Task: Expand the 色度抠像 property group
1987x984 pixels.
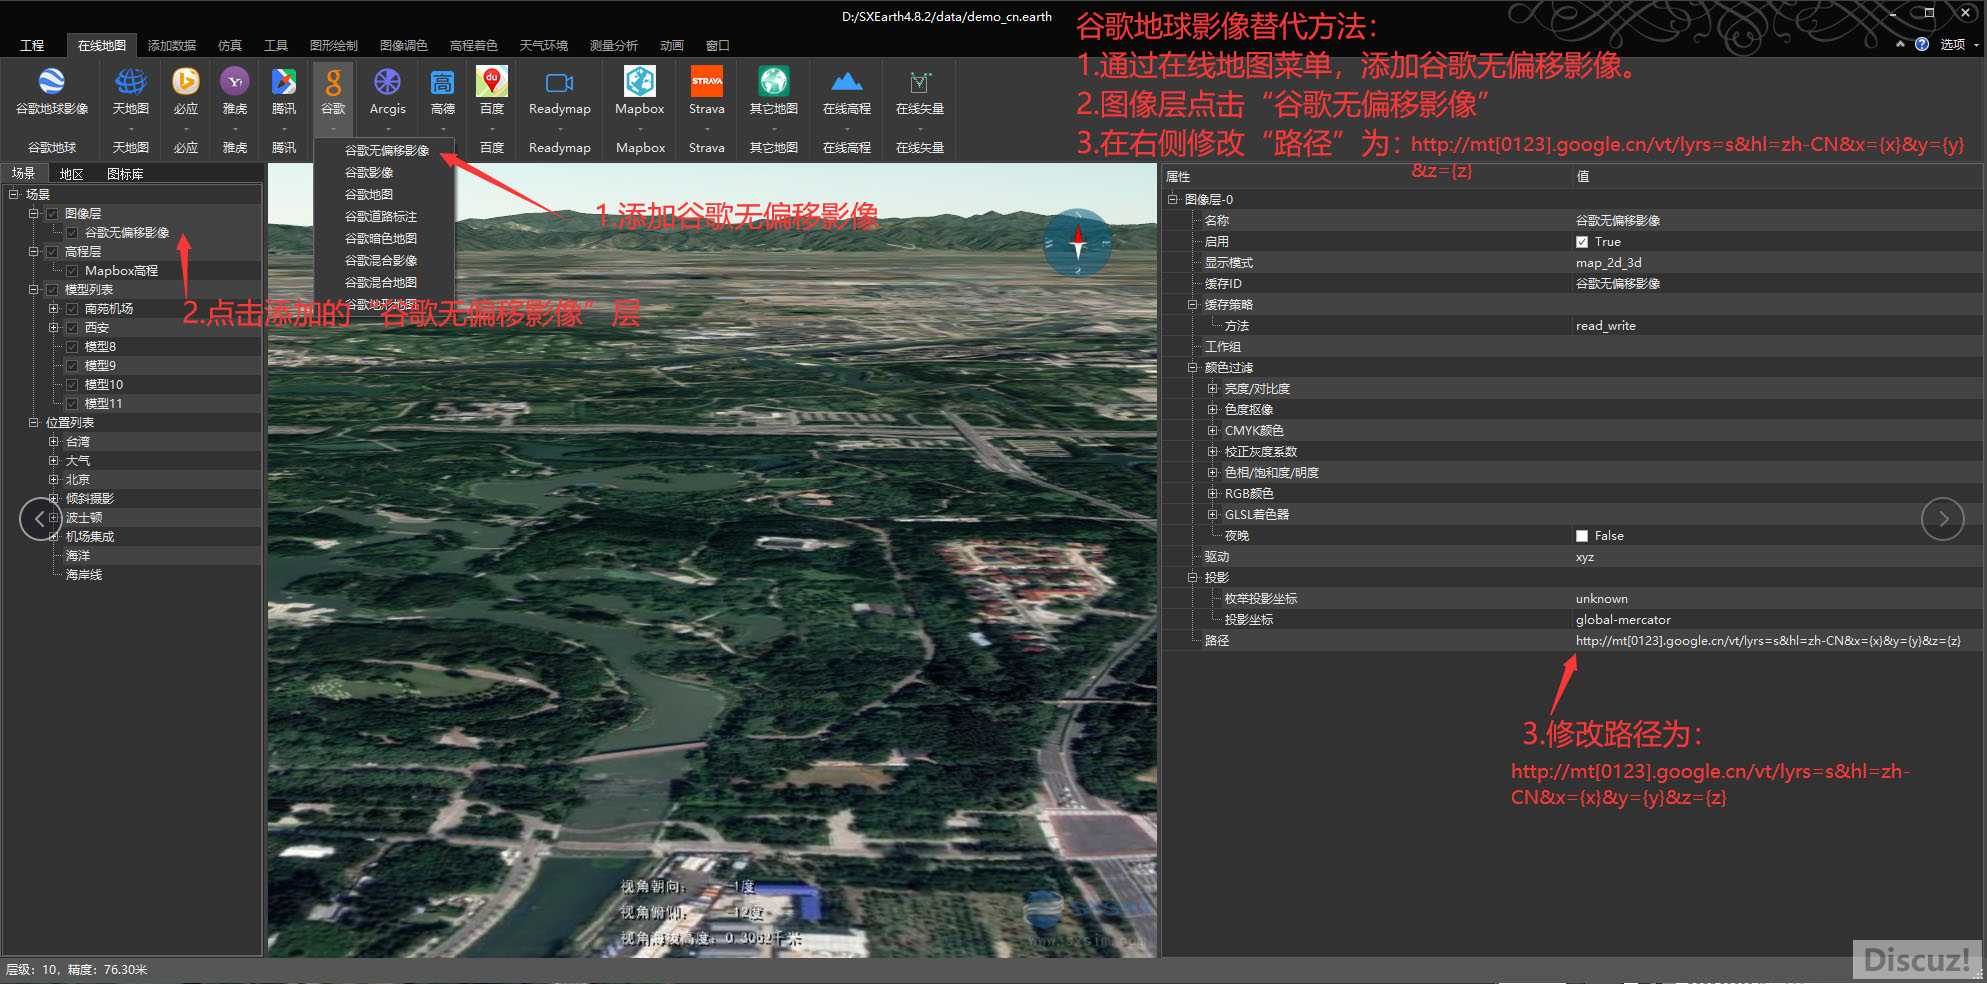Action: 1212,410
